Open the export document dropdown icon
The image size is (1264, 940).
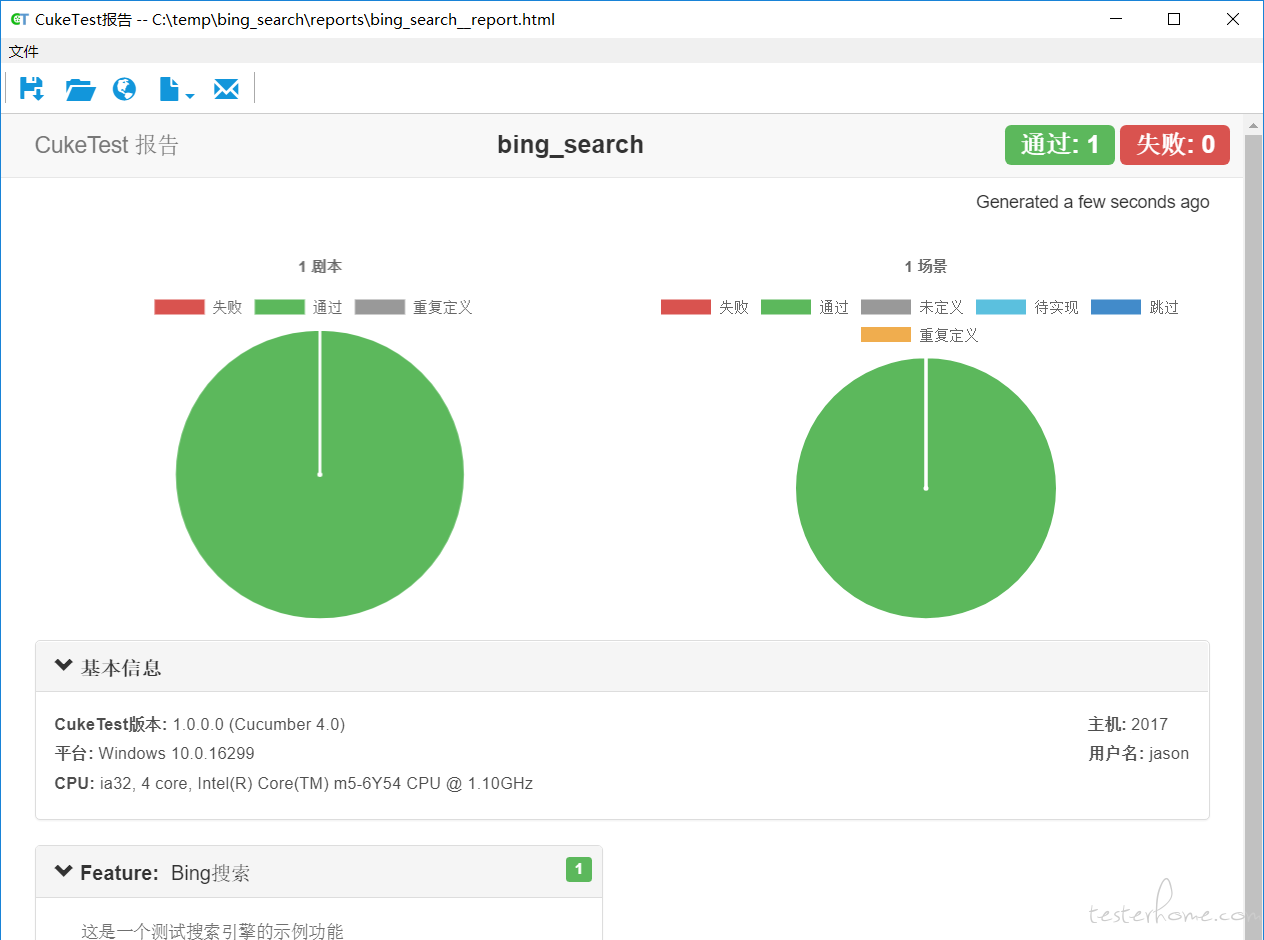point(177,89)
